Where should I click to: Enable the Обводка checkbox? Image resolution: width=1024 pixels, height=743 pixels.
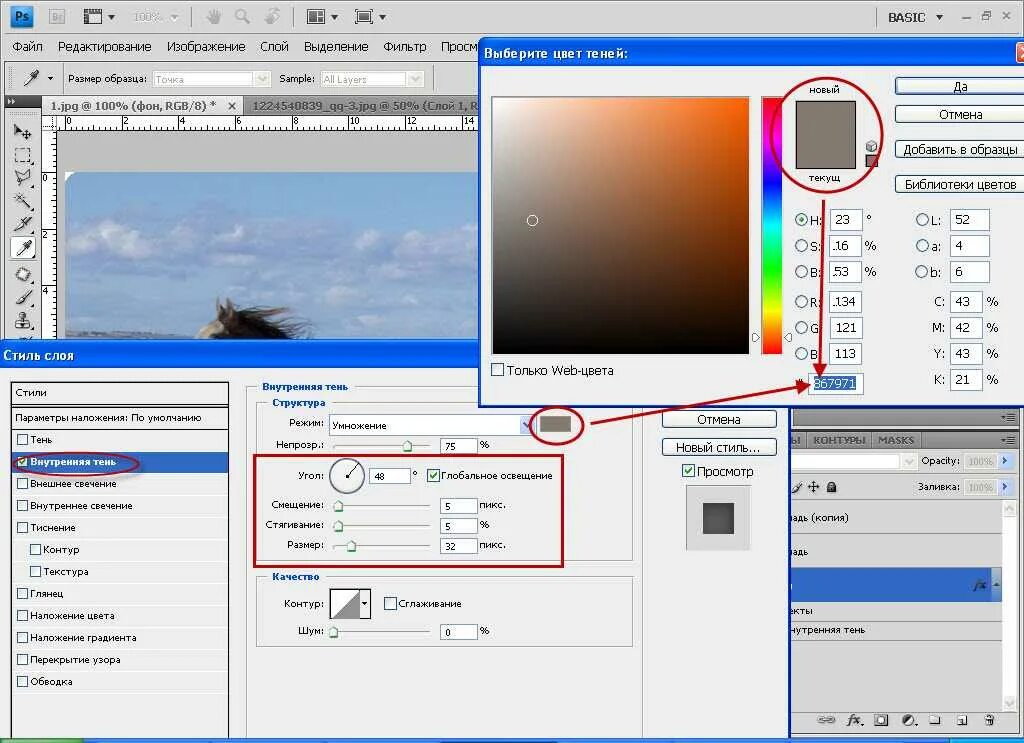[23, 682]
